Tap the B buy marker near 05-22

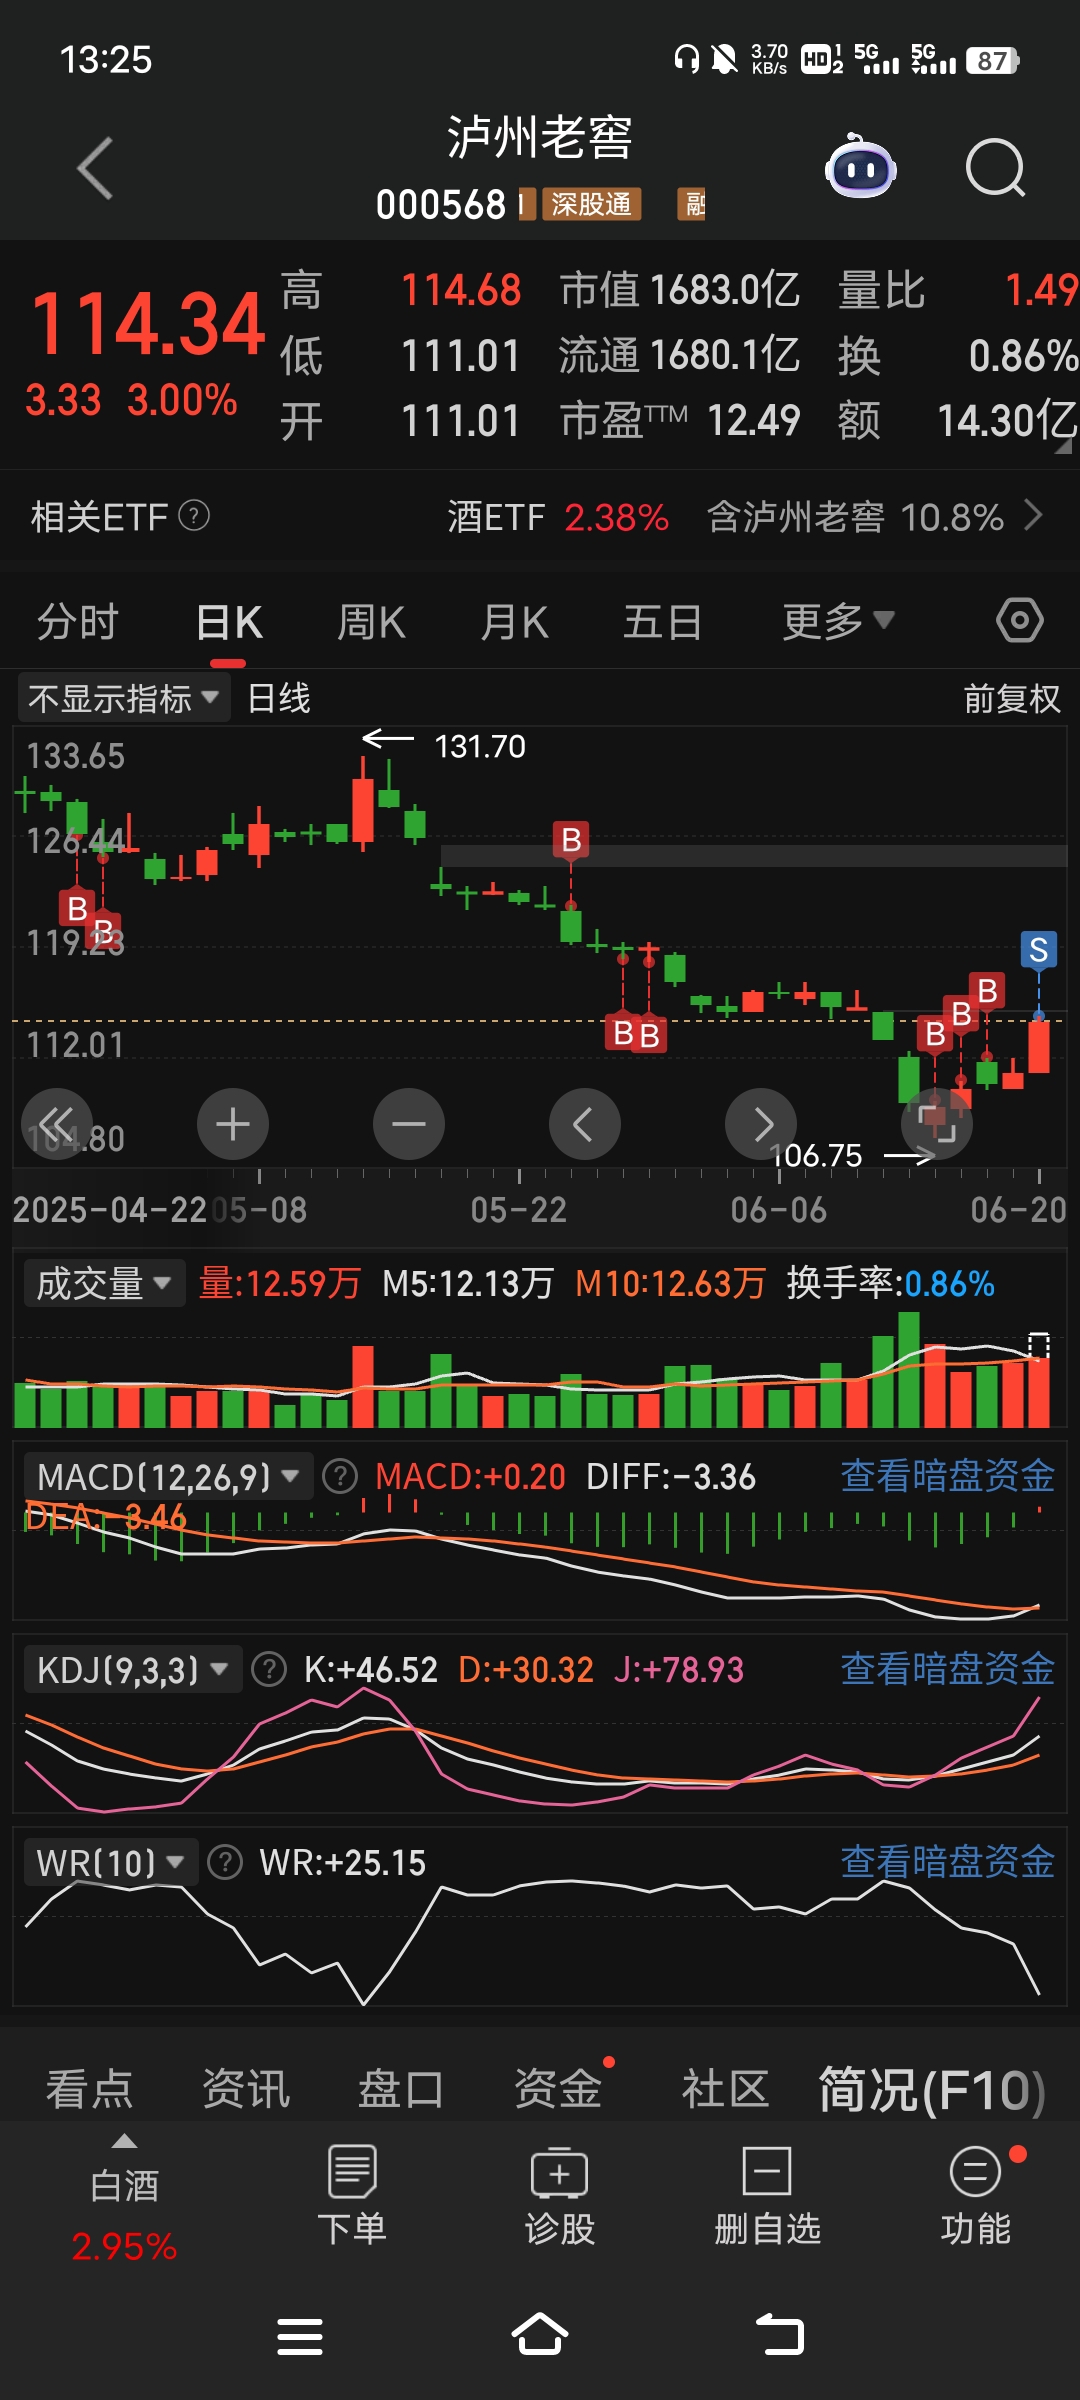click(x=571, y=840)
